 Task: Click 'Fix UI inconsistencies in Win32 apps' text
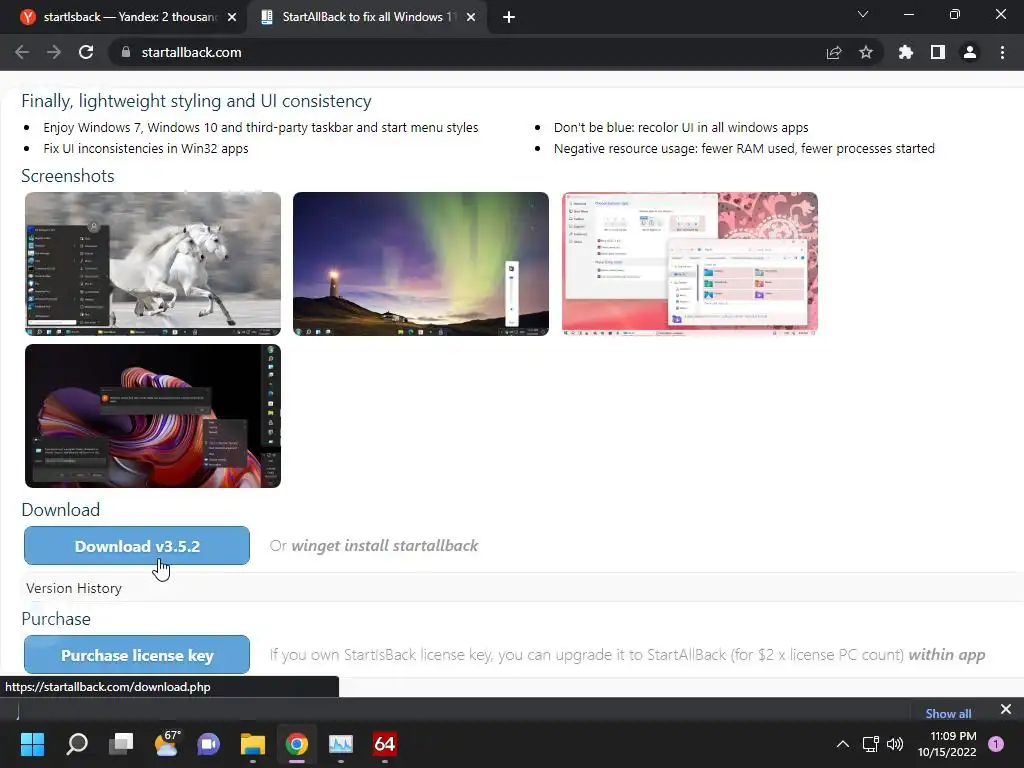point(146,148)
